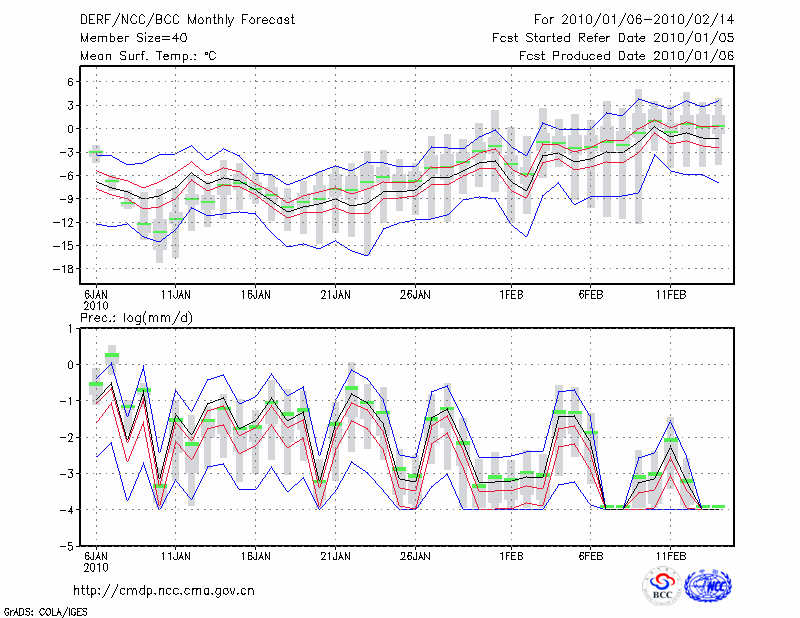Click the Fcst Produced Date line
This screenshot has width=800, height=618.
point(626,55)
